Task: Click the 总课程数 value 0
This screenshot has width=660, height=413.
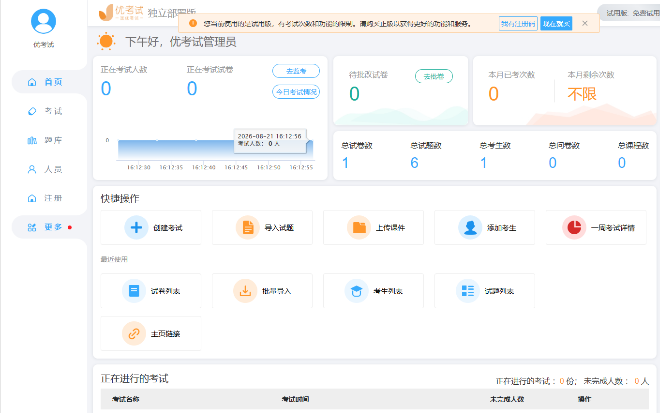Action: [622, 163]
